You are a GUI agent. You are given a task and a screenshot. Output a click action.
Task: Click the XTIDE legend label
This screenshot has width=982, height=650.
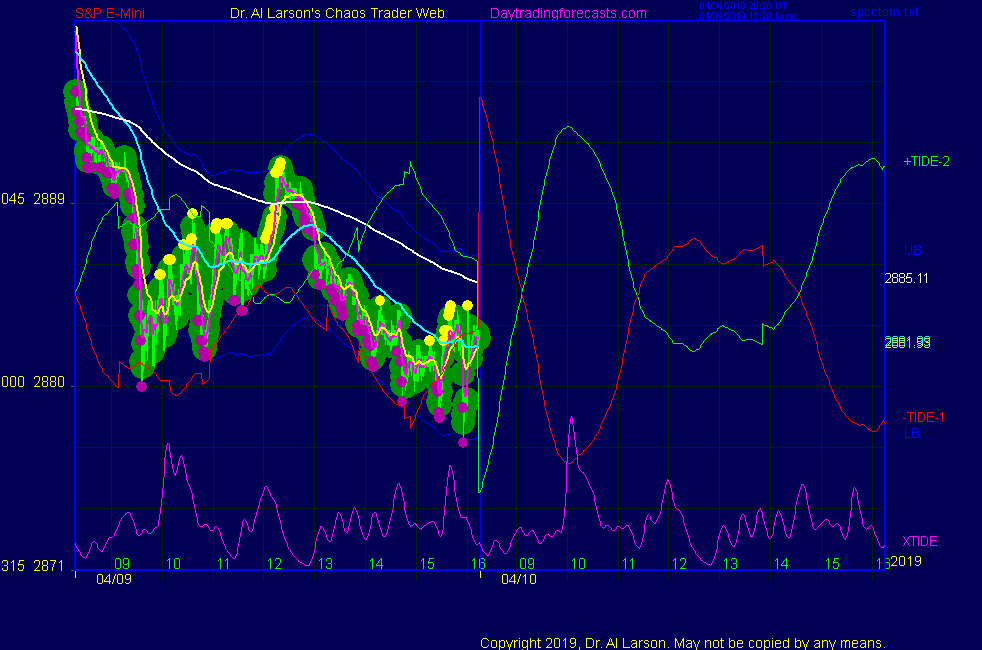[x=919, y=541]
